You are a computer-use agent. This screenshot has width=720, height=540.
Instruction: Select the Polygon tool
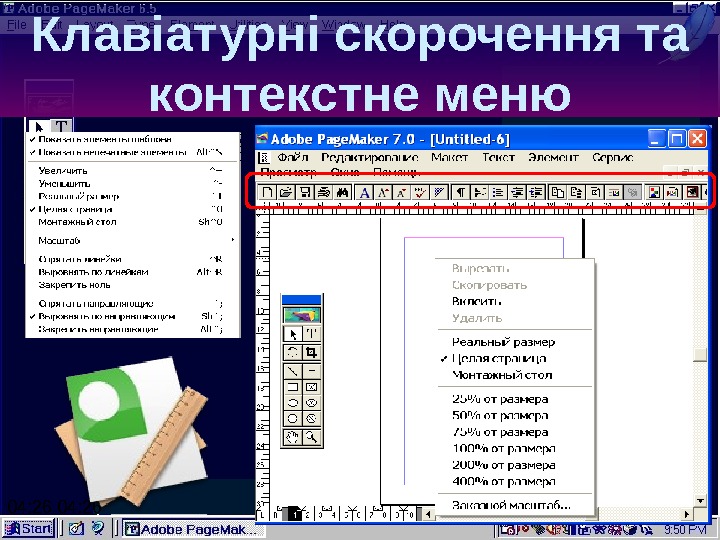point(292,419)
